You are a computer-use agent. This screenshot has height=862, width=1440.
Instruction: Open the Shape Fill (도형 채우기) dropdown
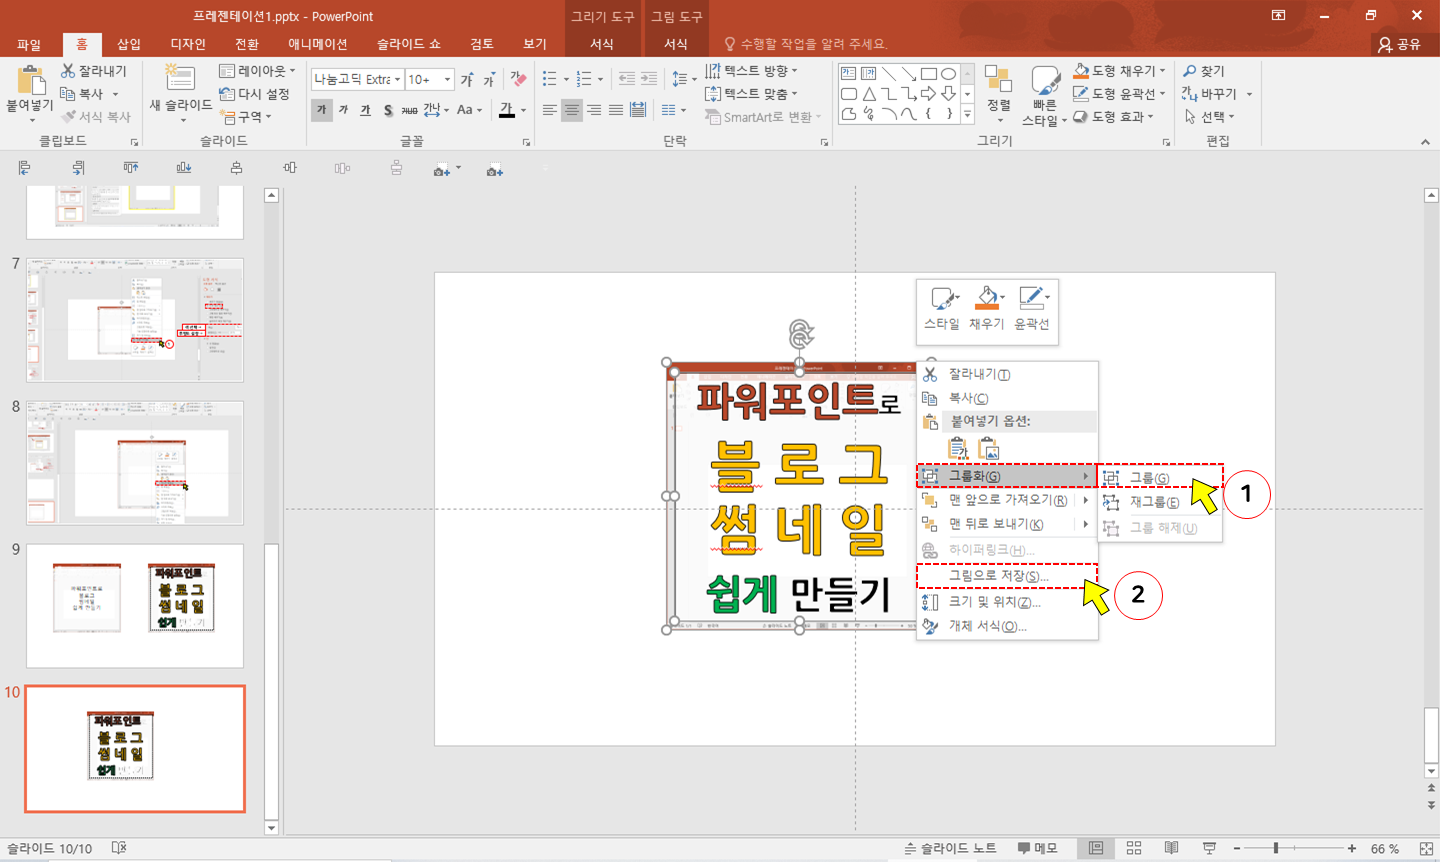(x=1120, y=71)
